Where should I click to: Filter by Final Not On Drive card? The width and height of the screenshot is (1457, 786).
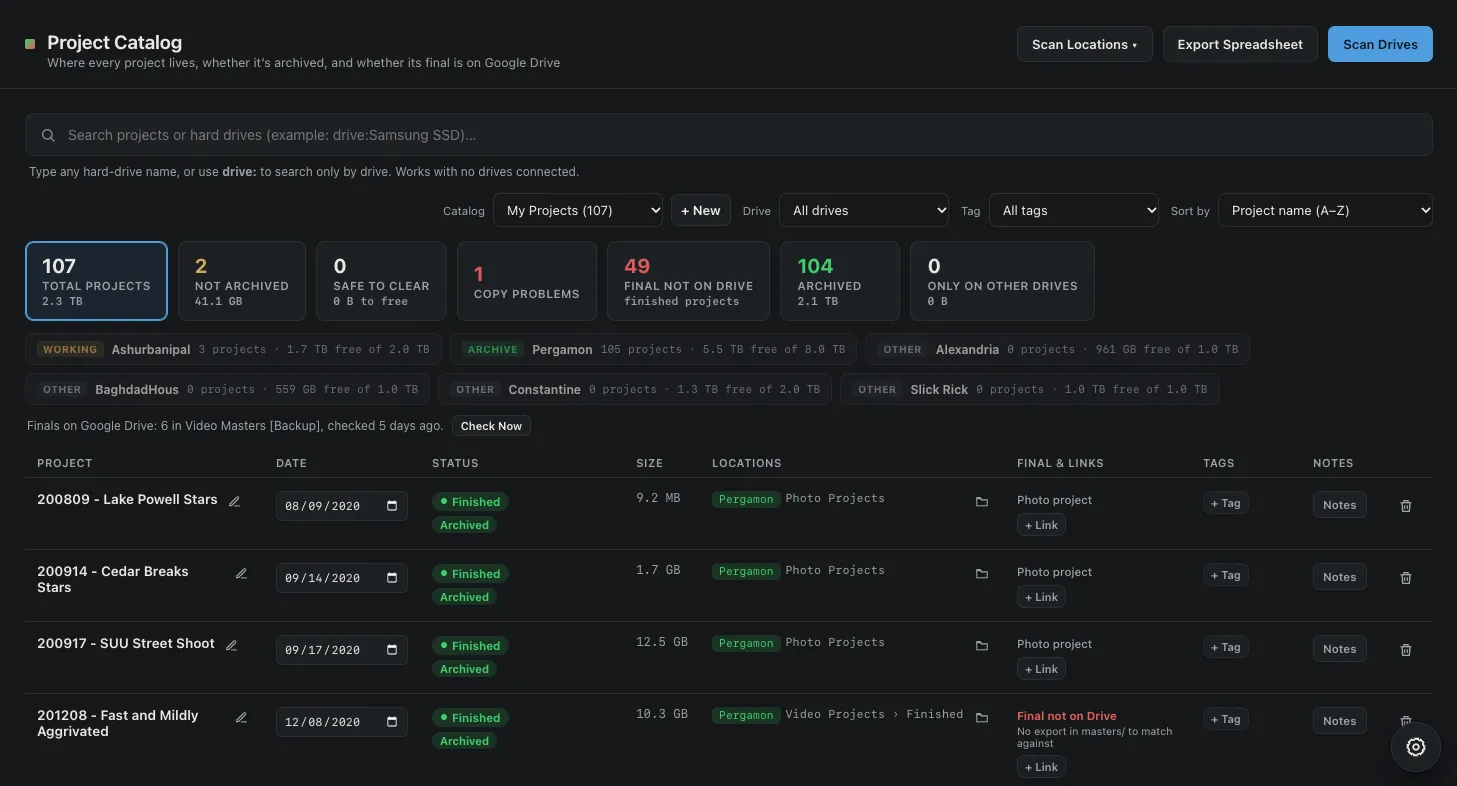point(688,281)
